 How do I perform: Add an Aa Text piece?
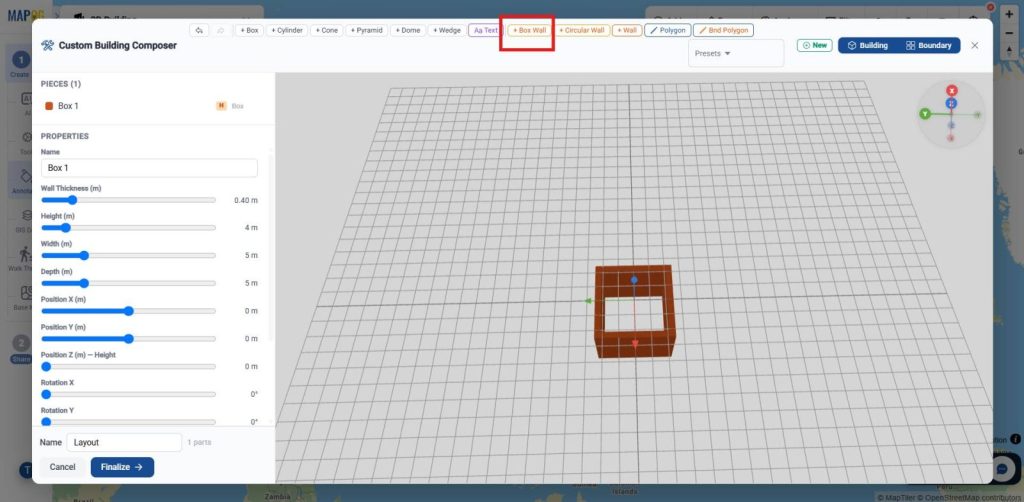tap(486, 30)
